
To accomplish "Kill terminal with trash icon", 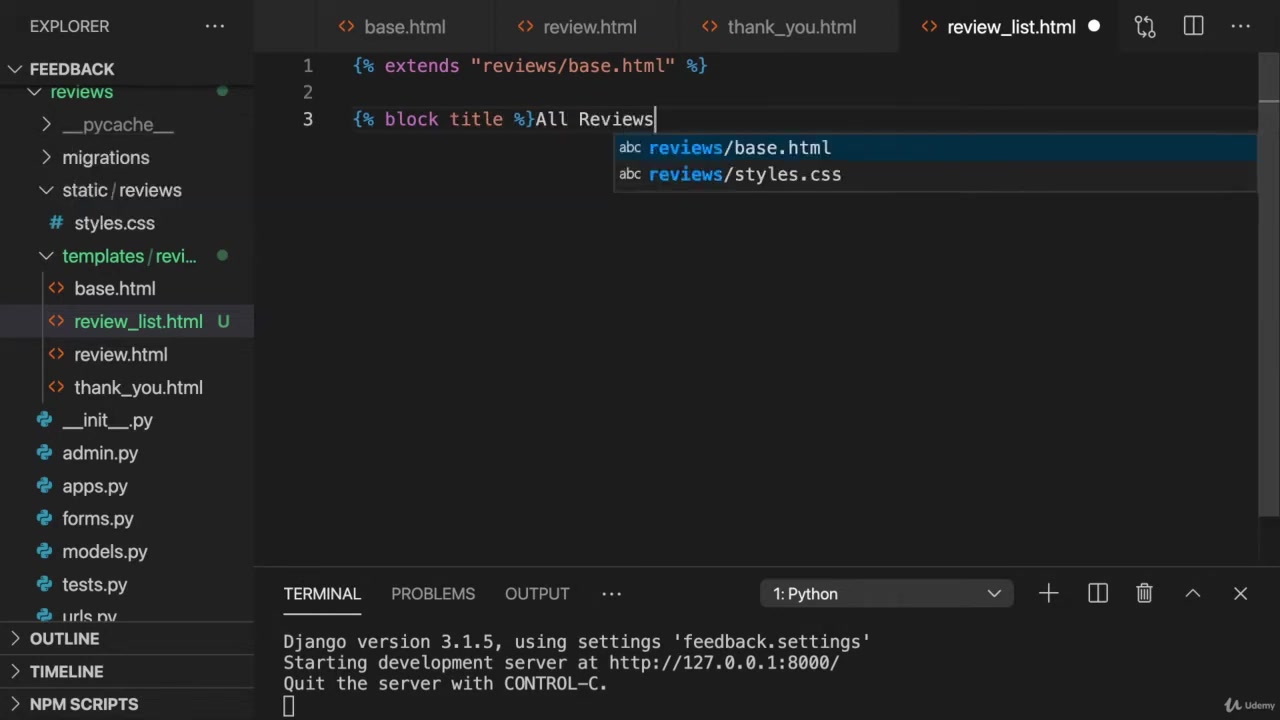I will pos(1145,594).
